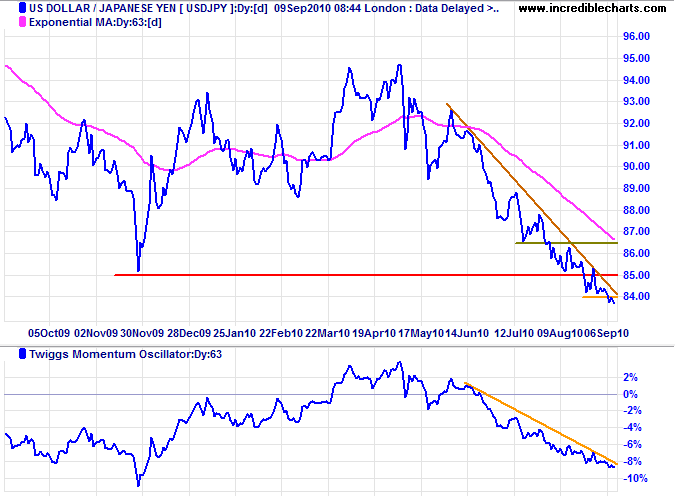Click the Twiggs Momentum Oscillator:Dy:63 label
The image size is (675, 500).
tap(125, 354)
